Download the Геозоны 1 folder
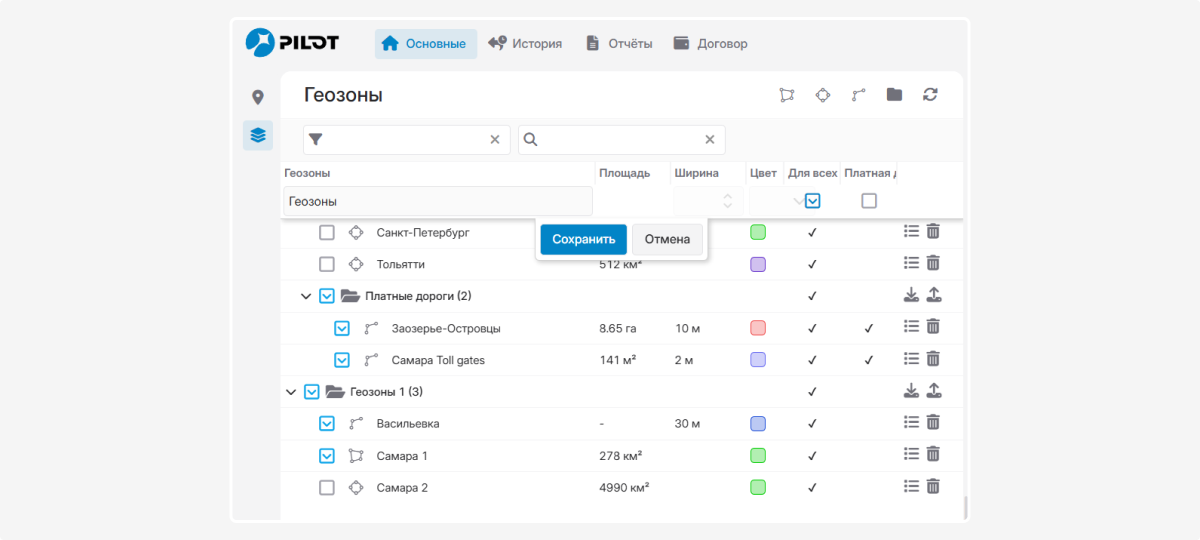Image resolution: width=1200 pixels, height=540 pixels. pyautogui.click(x=911, y=391)
